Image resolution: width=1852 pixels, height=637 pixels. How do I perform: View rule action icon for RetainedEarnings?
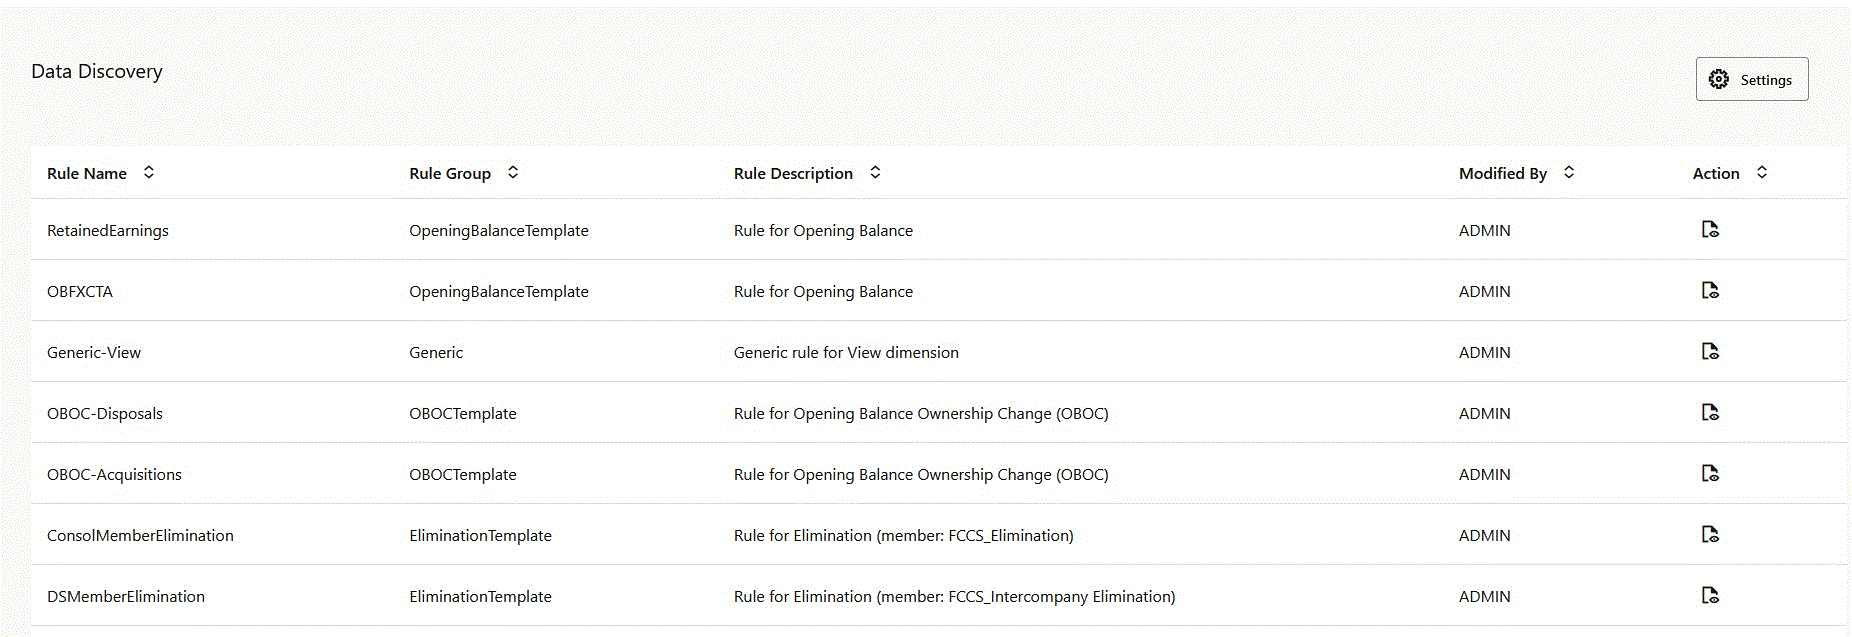[1710, 229]
